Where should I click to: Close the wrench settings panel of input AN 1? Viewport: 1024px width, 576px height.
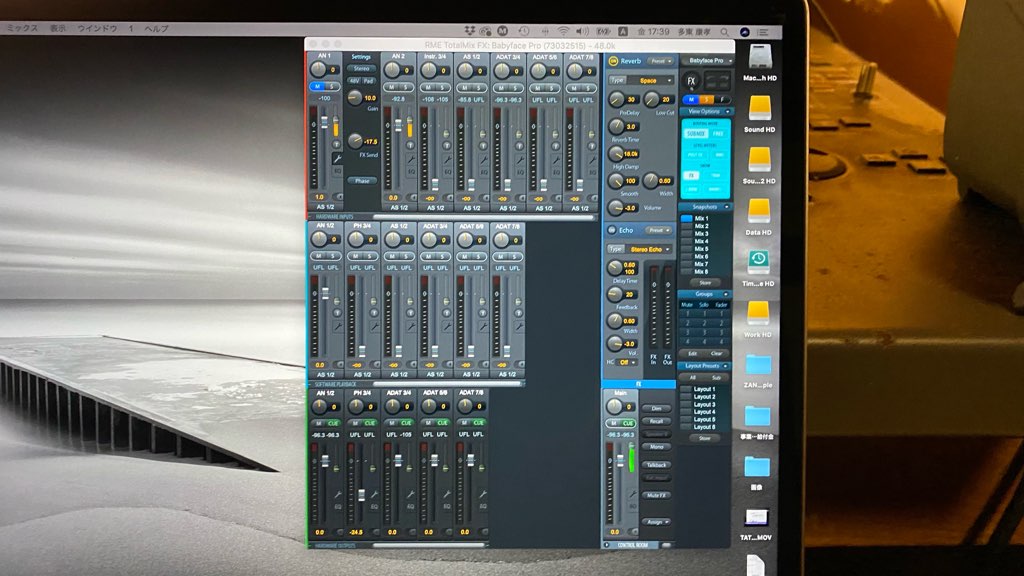(337, 159)
